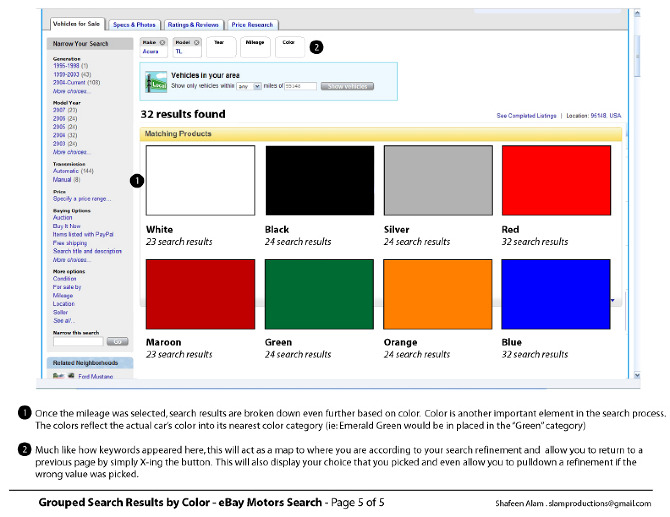Filter by Automatic transmission
The height and width of the screenshot is (517, 670).
[x=66, y=171]
